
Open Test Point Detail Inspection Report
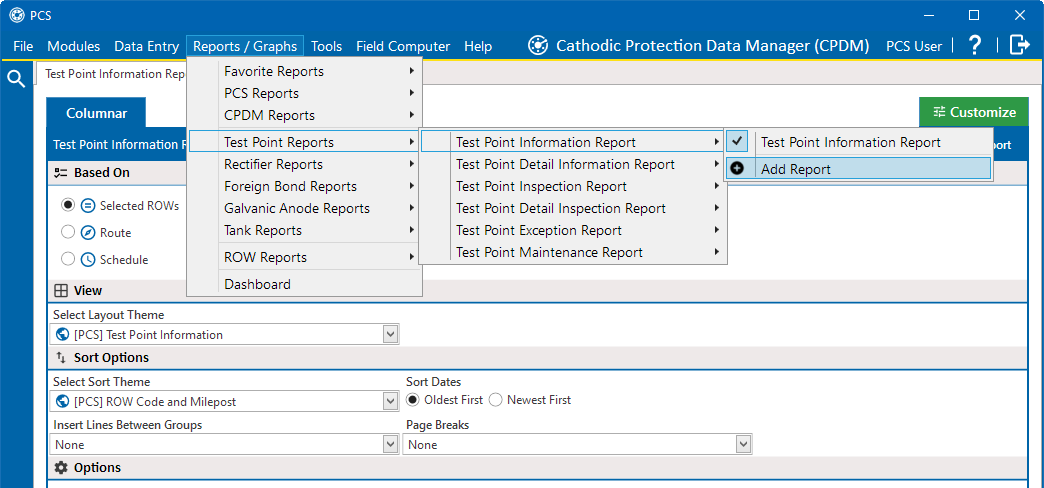(573, 208)
